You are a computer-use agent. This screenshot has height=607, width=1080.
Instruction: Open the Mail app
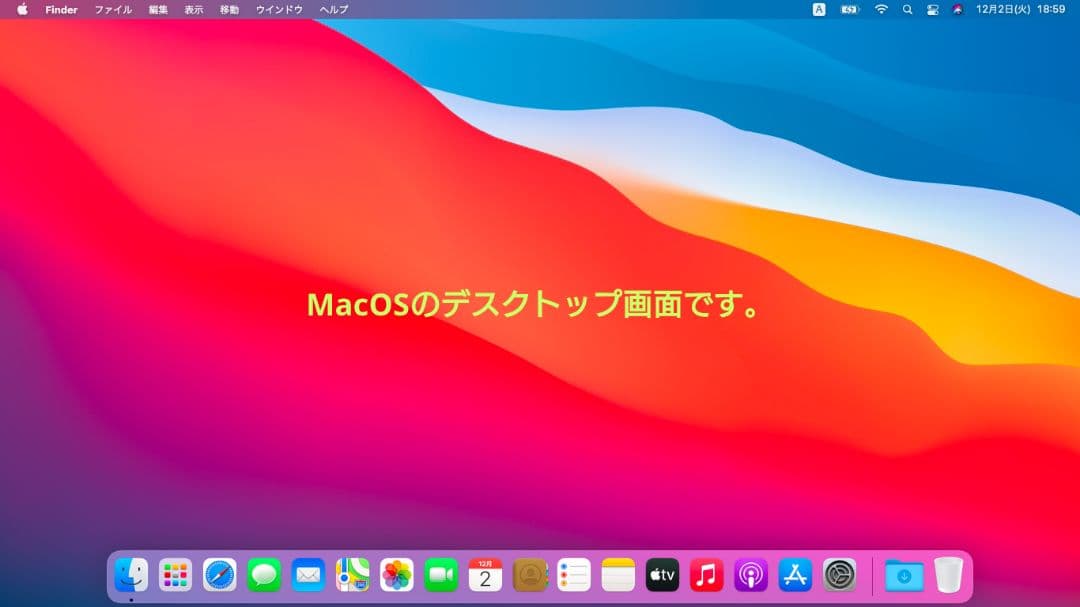click(307, 575)
